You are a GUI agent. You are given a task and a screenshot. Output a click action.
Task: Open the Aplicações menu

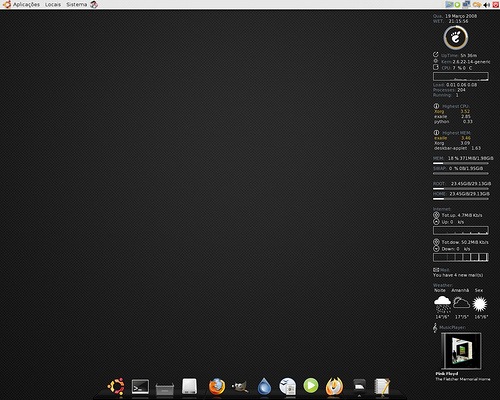pos(26,4)
